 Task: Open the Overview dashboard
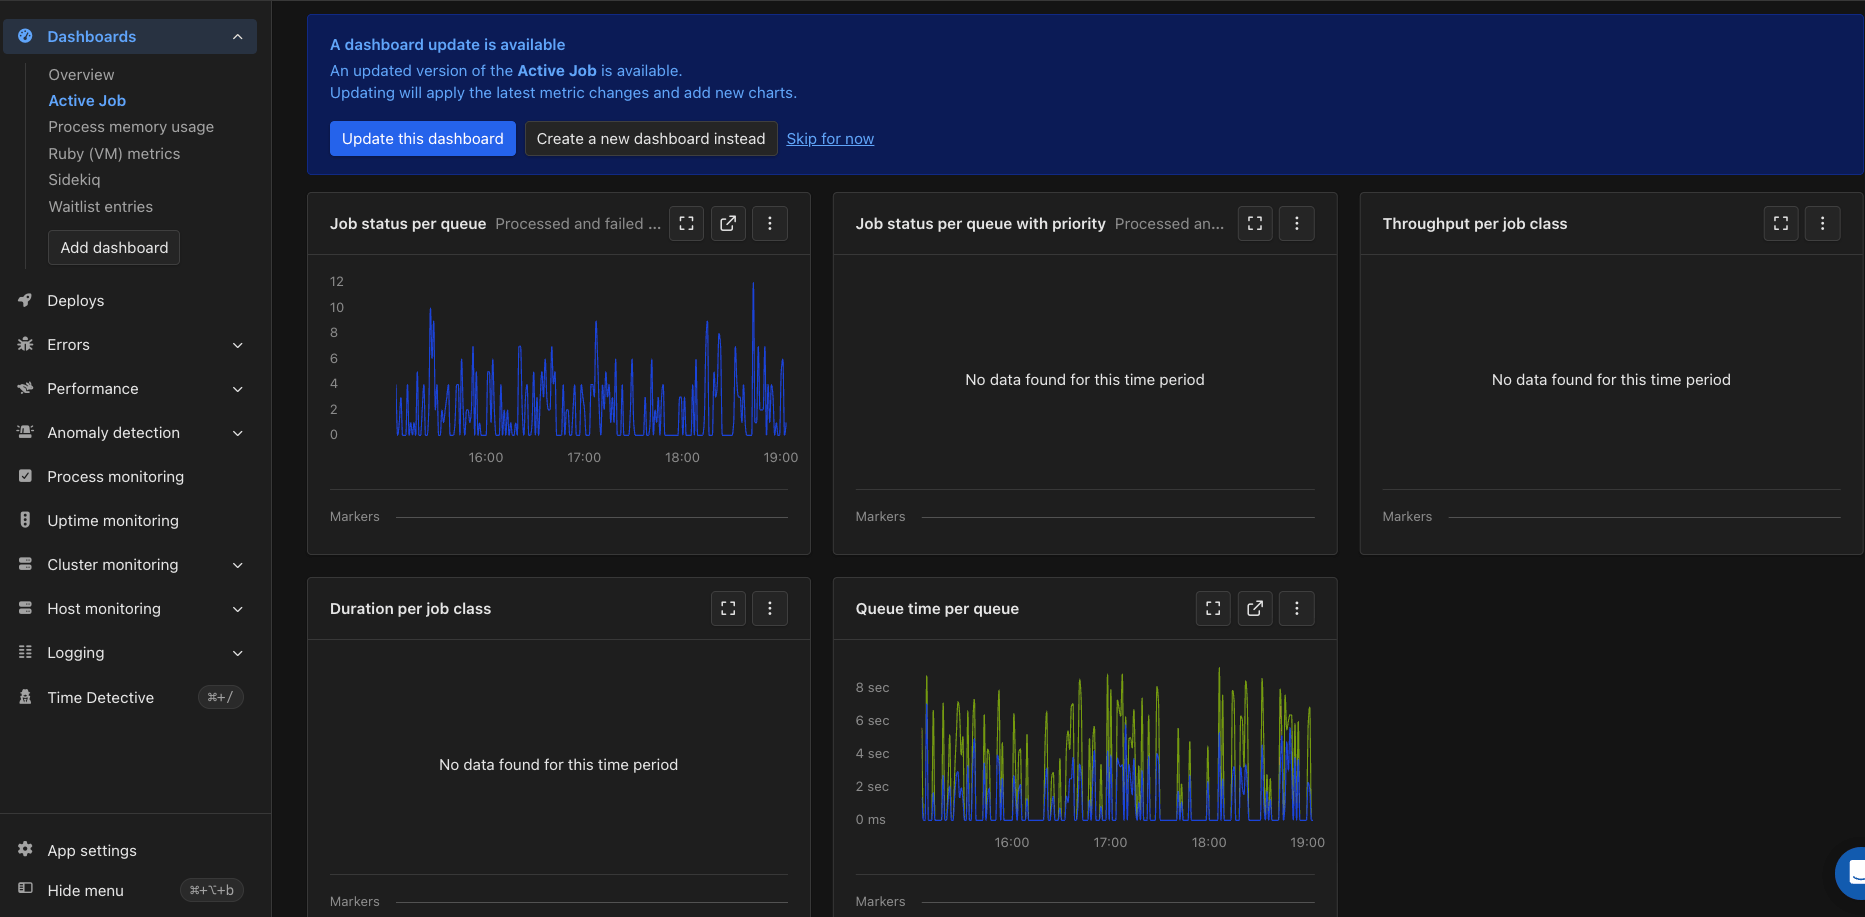(81, 75)
